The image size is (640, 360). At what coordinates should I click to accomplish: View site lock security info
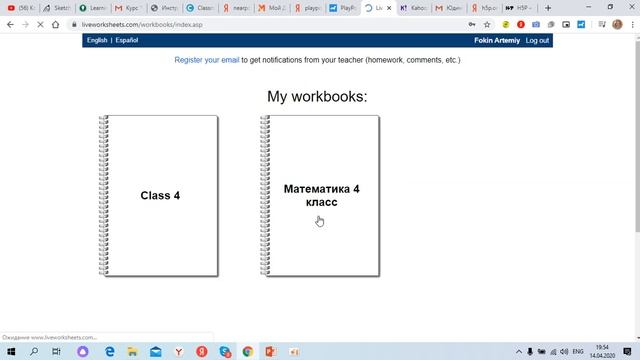(74, 24)
